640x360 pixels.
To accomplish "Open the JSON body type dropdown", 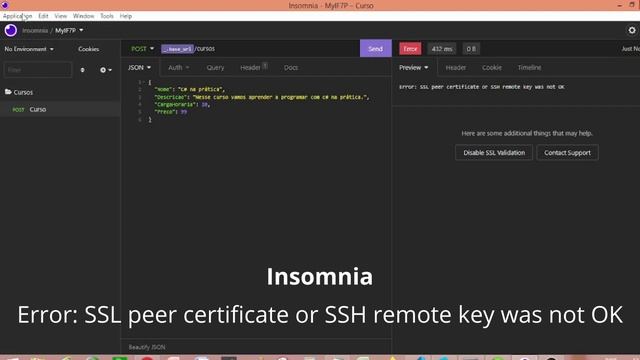I will pyautogui.click(x=139, y=67).
